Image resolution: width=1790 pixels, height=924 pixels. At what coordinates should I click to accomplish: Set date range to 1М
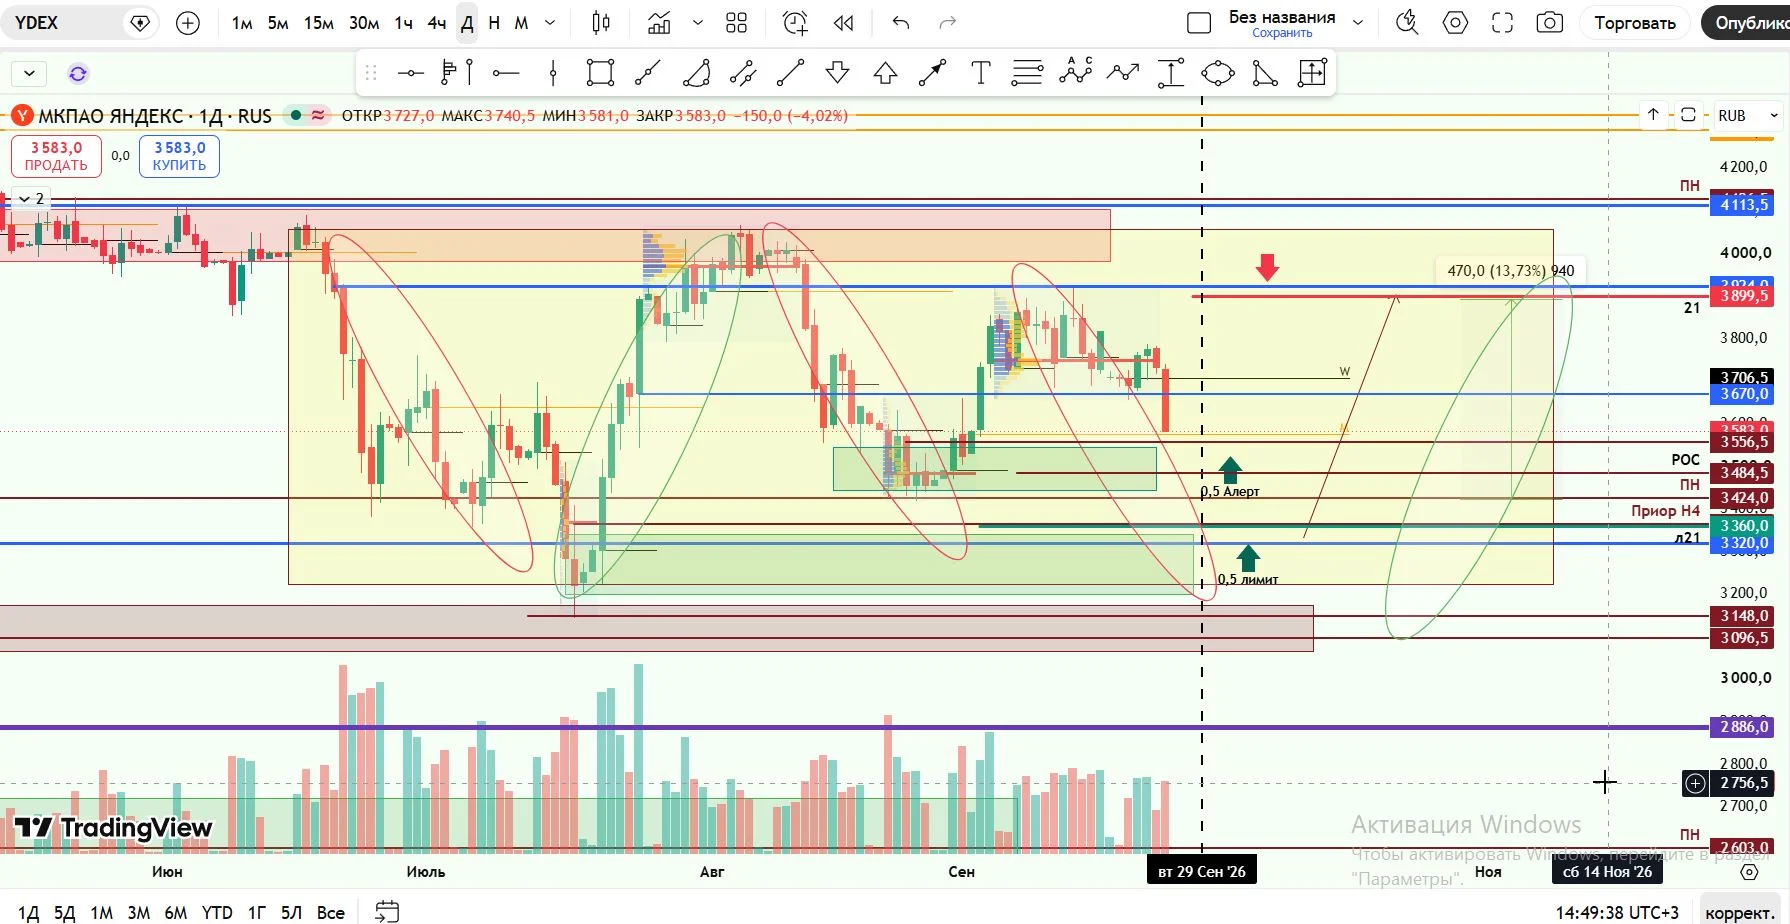(x=101, y=912)
